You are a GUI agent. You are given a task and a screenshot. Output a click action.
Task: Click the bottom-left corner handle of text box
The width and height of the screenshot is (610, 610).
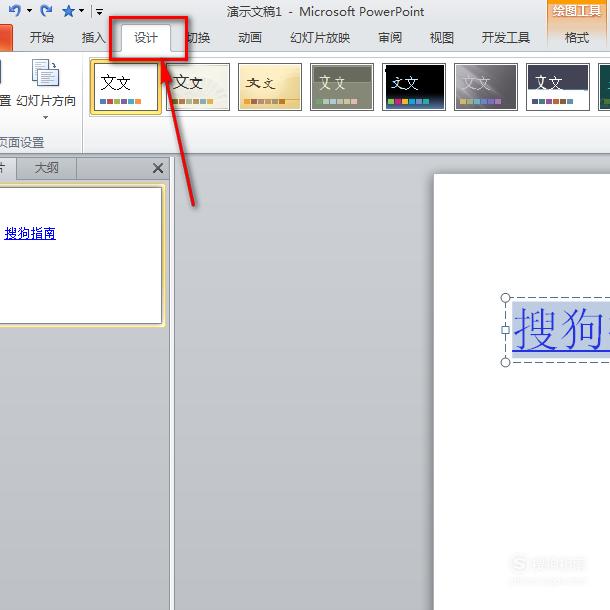pyautogui.click(x=505, y=362)
